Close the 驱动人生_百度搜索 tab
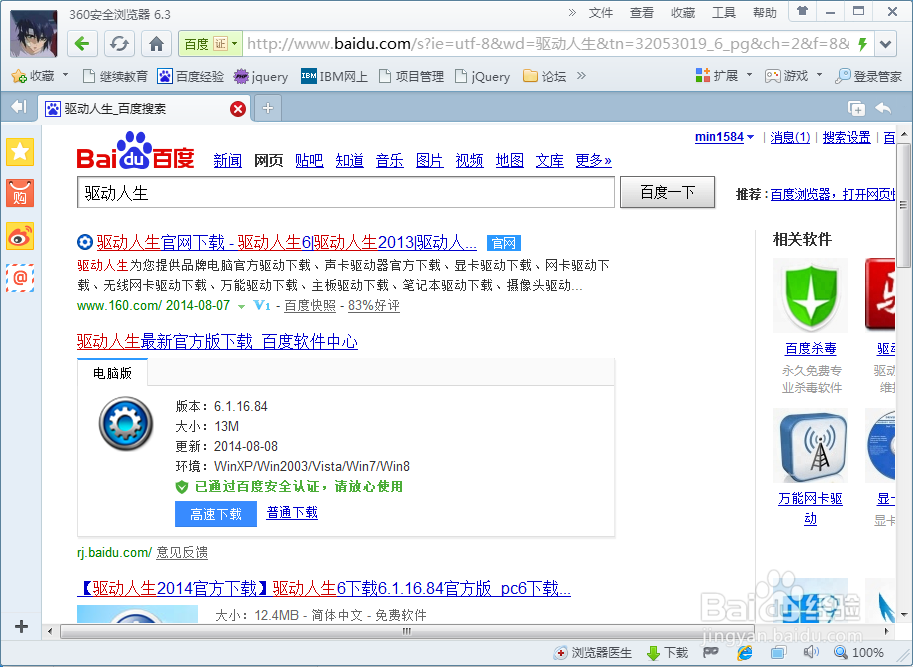Image resolution: width=913 pixels, height=667 pixels. click(x=238, y=108)
